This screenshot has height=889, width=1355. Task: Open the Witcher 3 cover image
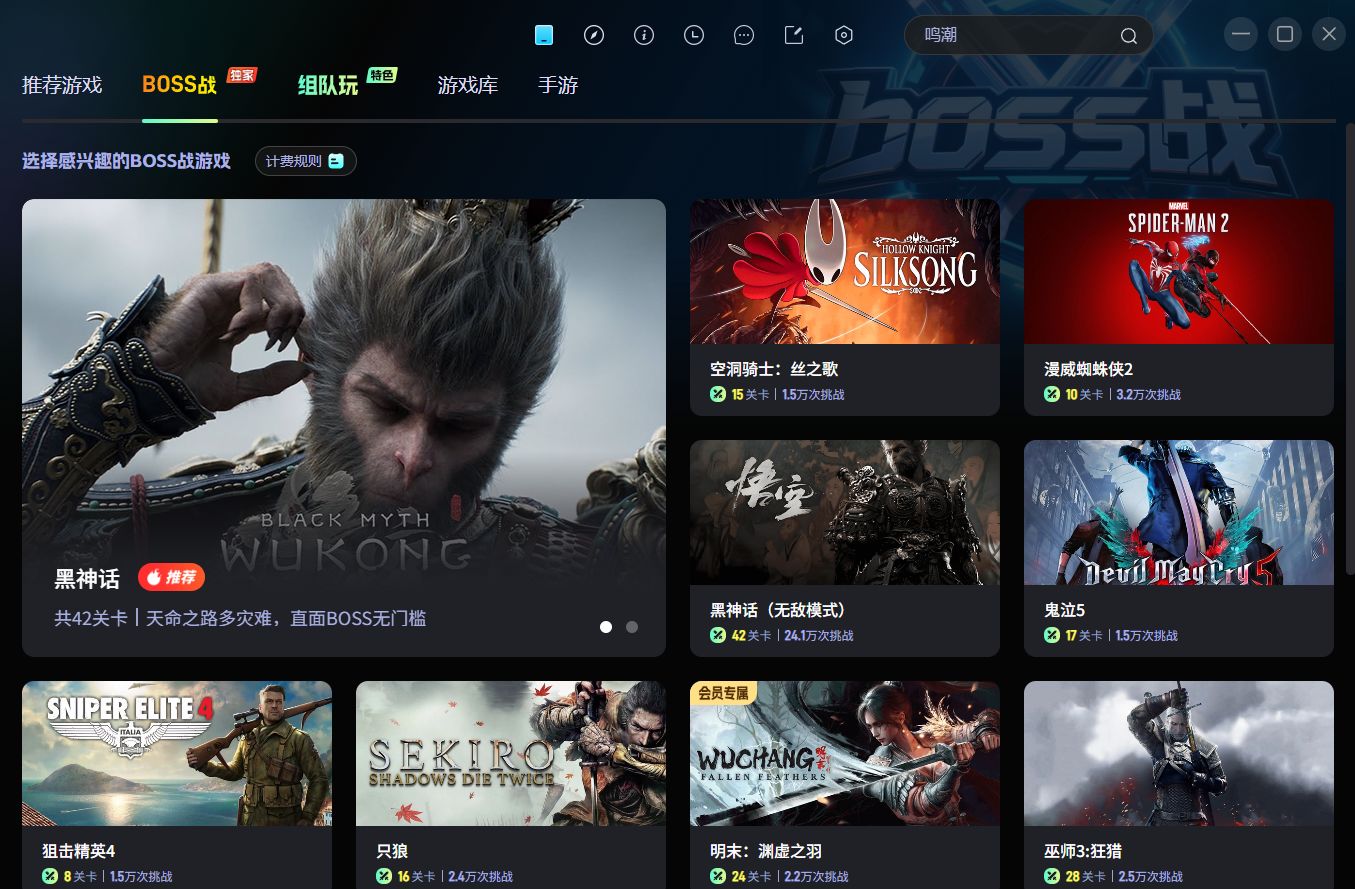pyautogui.click(x=1179, y=754)
